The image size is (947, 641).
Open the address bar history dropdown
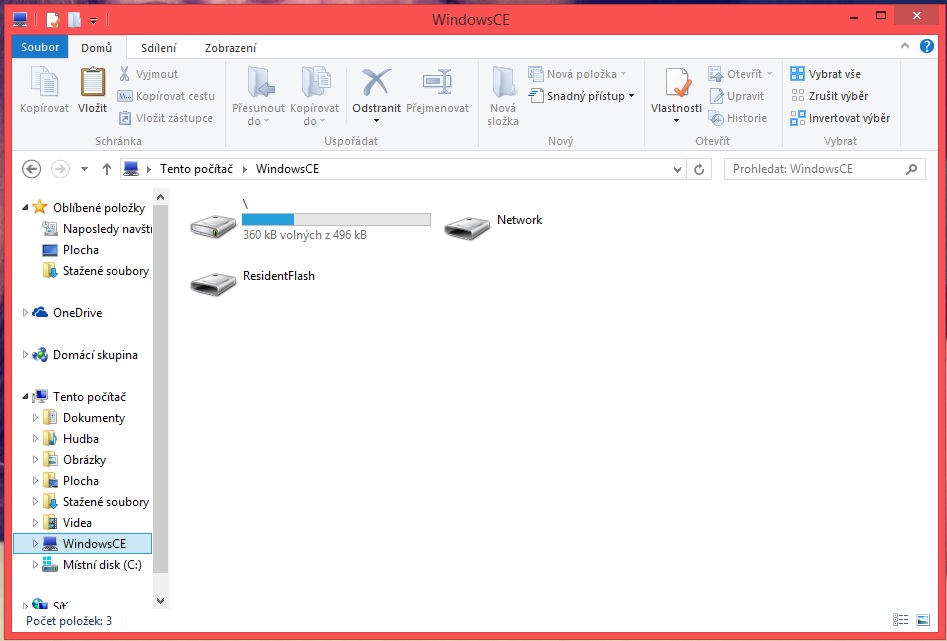(x=677, y=170)
